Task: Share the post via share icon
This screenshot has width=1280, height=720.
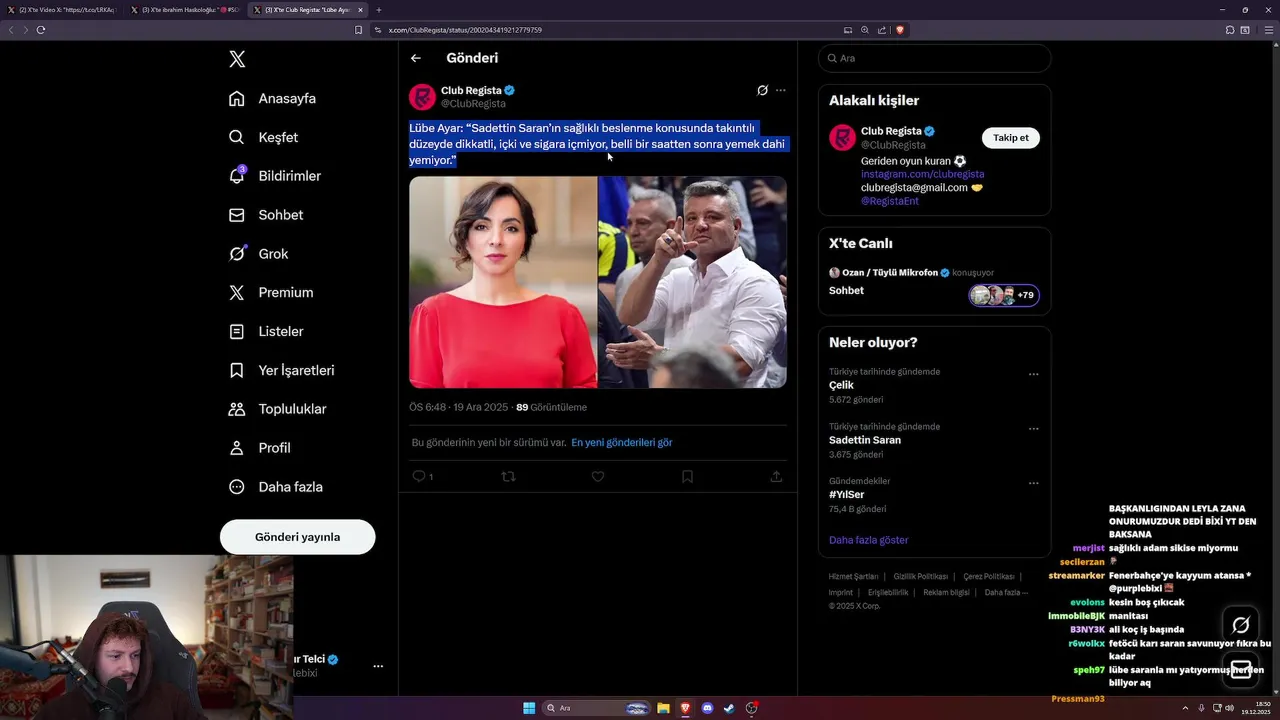Action: point(776,477)
